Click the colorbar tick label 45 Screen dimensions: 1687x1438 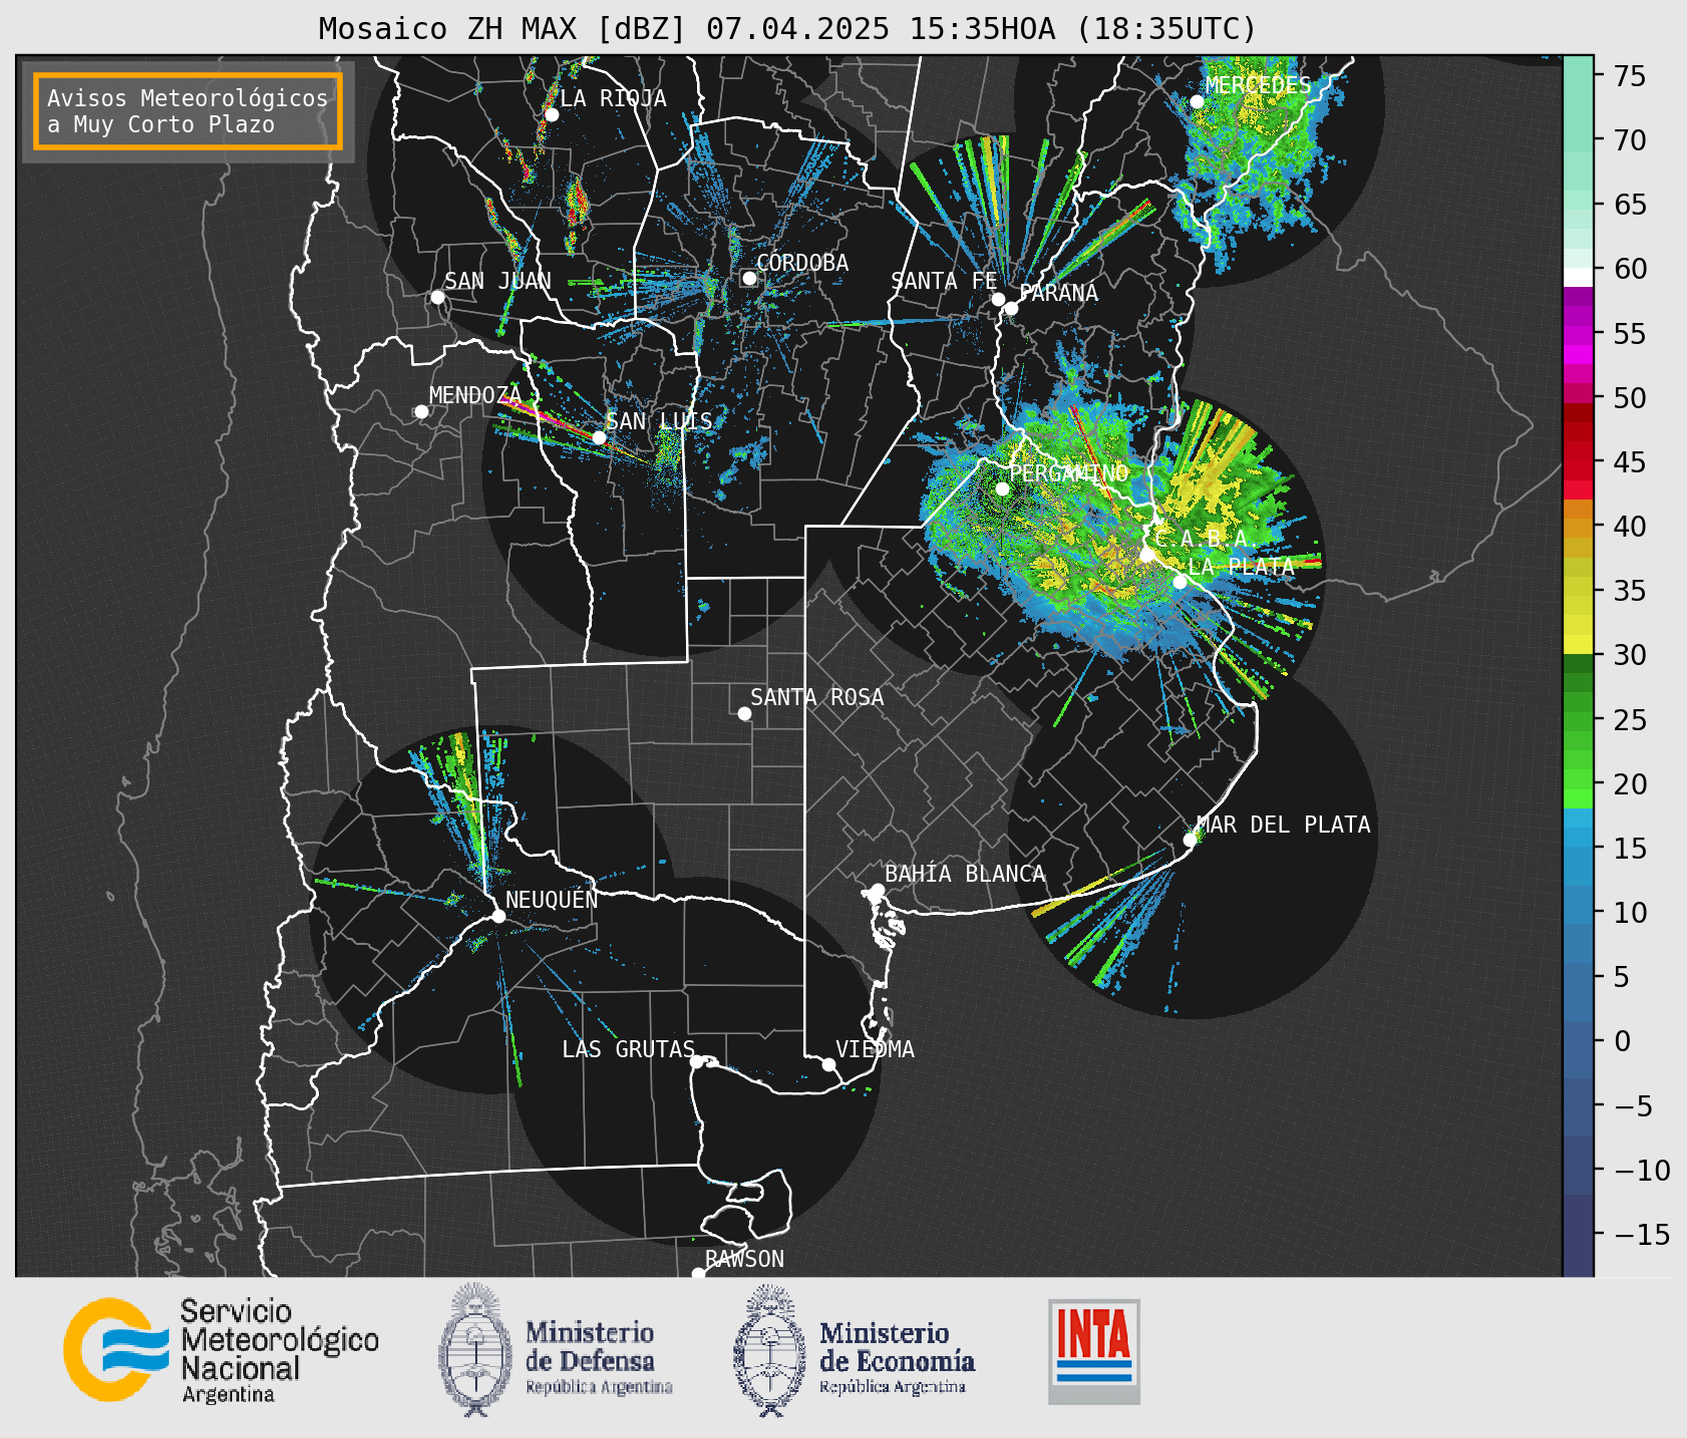point(1630,463)
